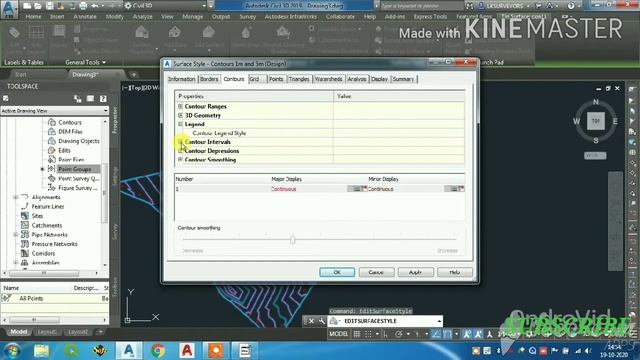
Task: Open Google Chrome from taskbar
Action: point(158,351)
